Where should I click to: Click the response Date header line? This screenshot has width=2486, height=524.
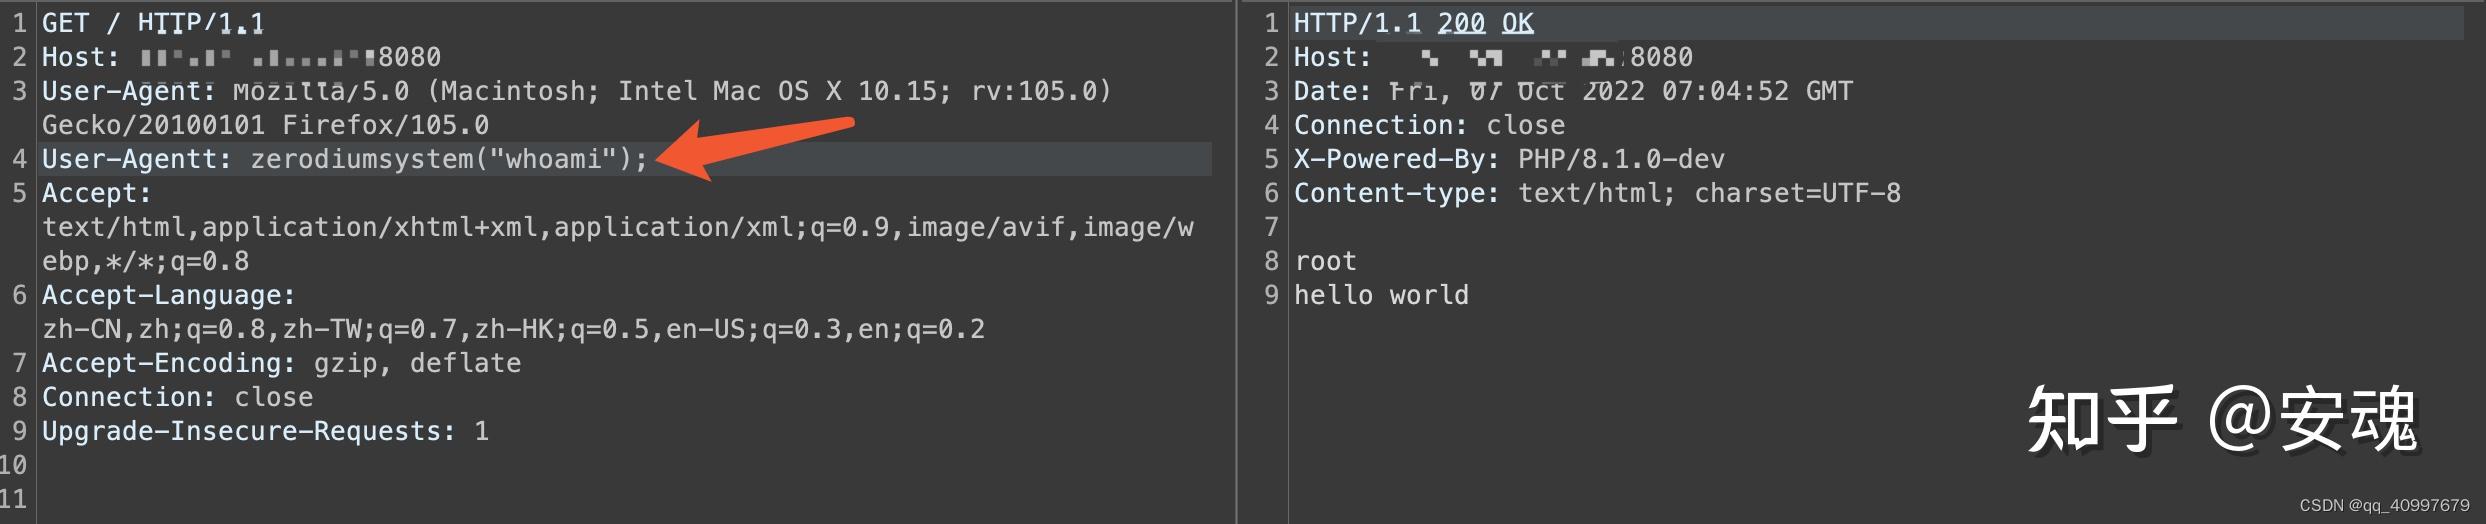pos(1573,91)
